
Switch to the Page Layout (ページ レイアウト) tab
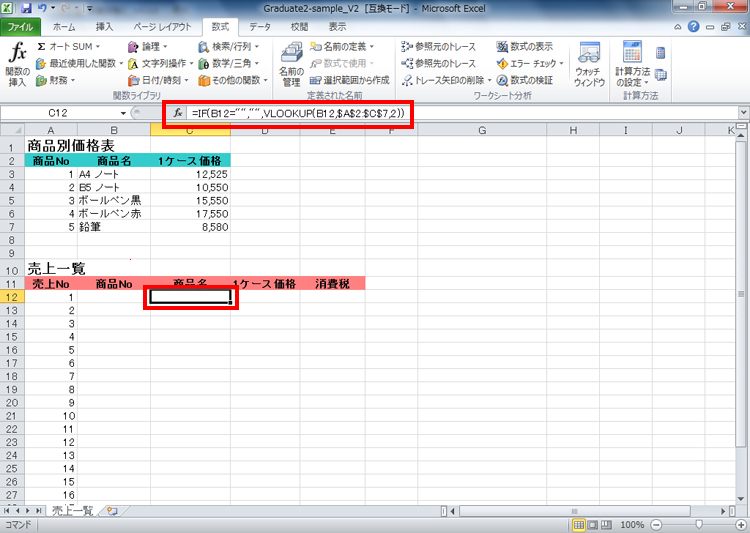click(162, 27)
